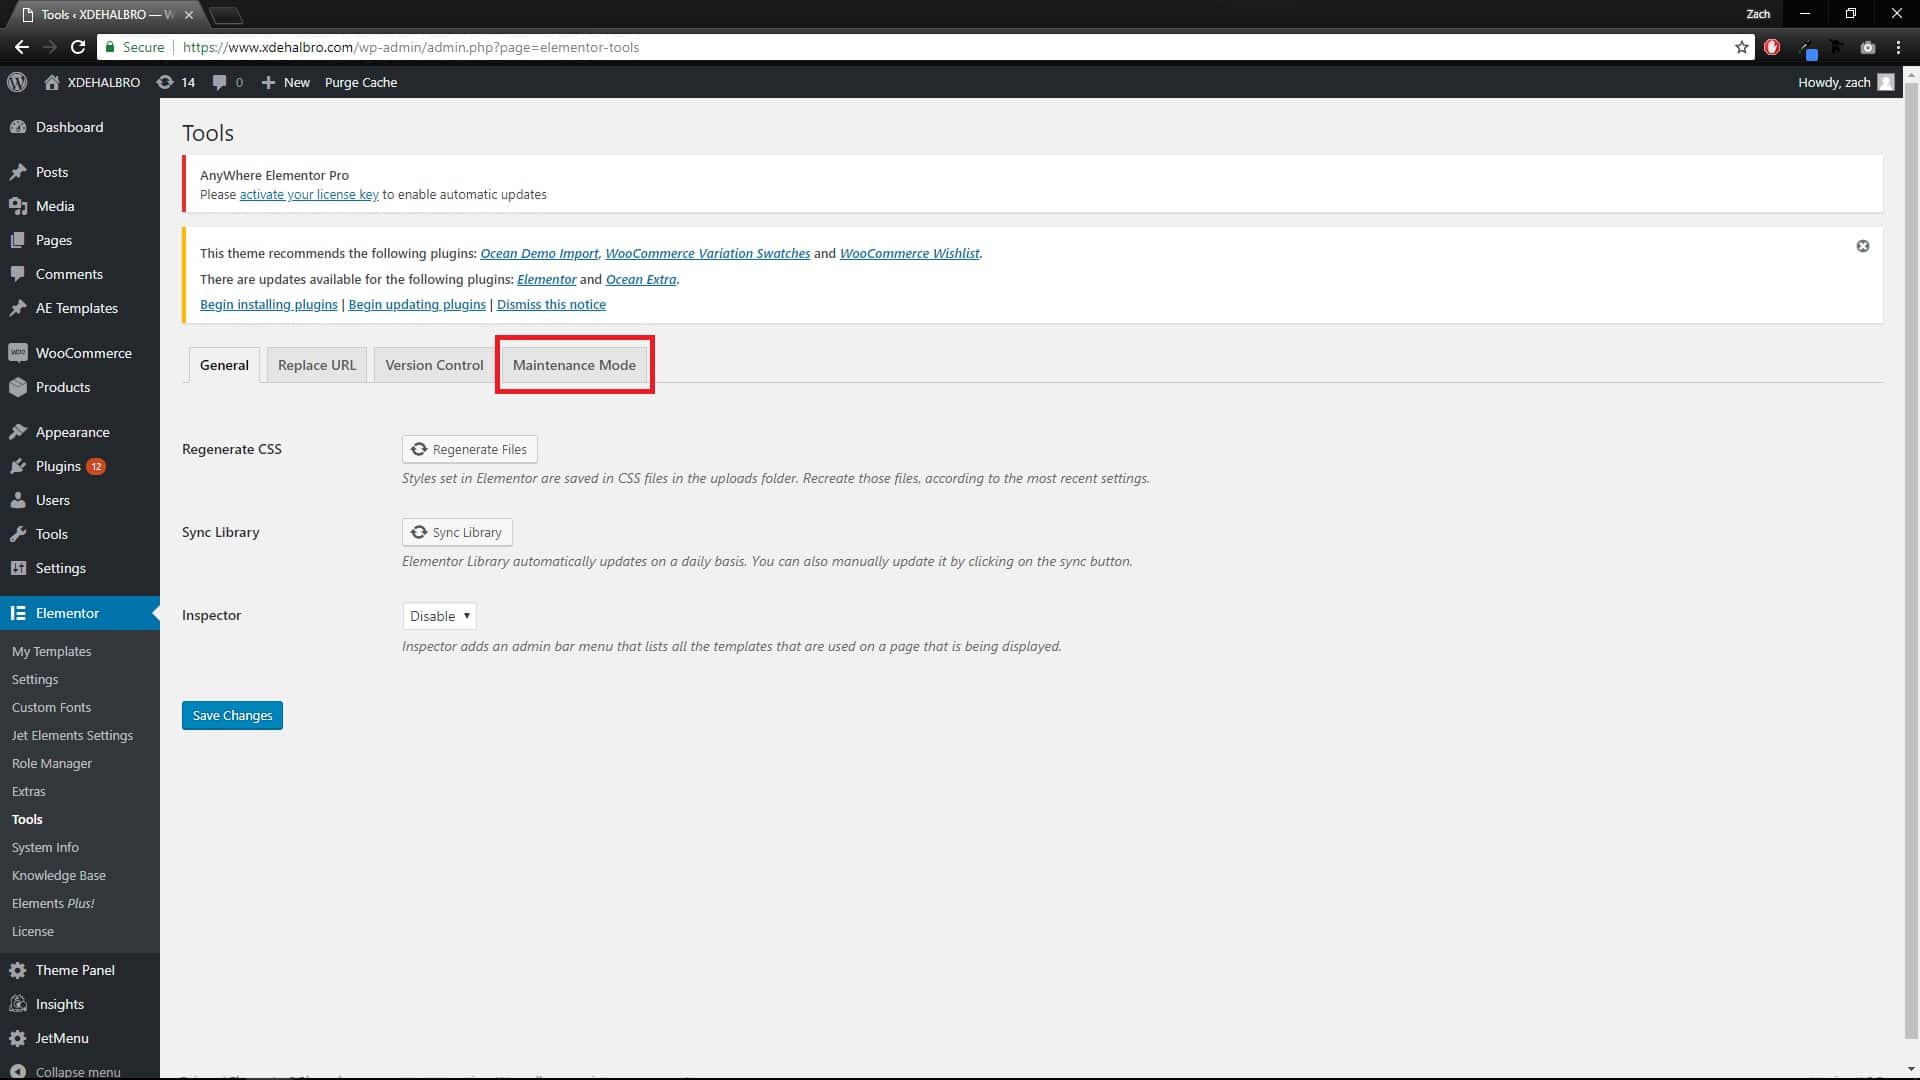Open Comments in the sidebar
This screenshot has height=1080, width=1920.
point(80,274)
